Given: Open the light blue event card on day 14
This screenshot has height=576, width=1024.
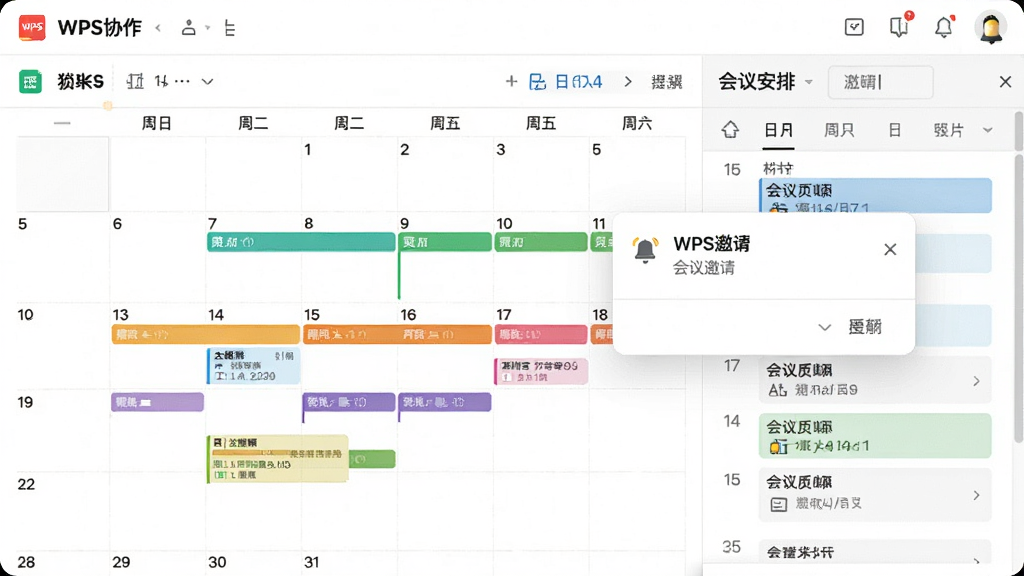Looking at the screenshot, I should pos(253,366).
